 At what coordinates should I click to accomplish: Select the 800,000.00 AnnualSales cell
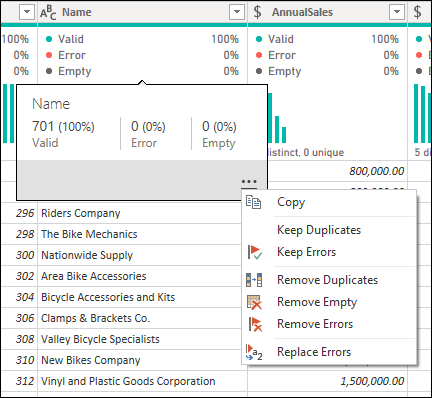337,171
